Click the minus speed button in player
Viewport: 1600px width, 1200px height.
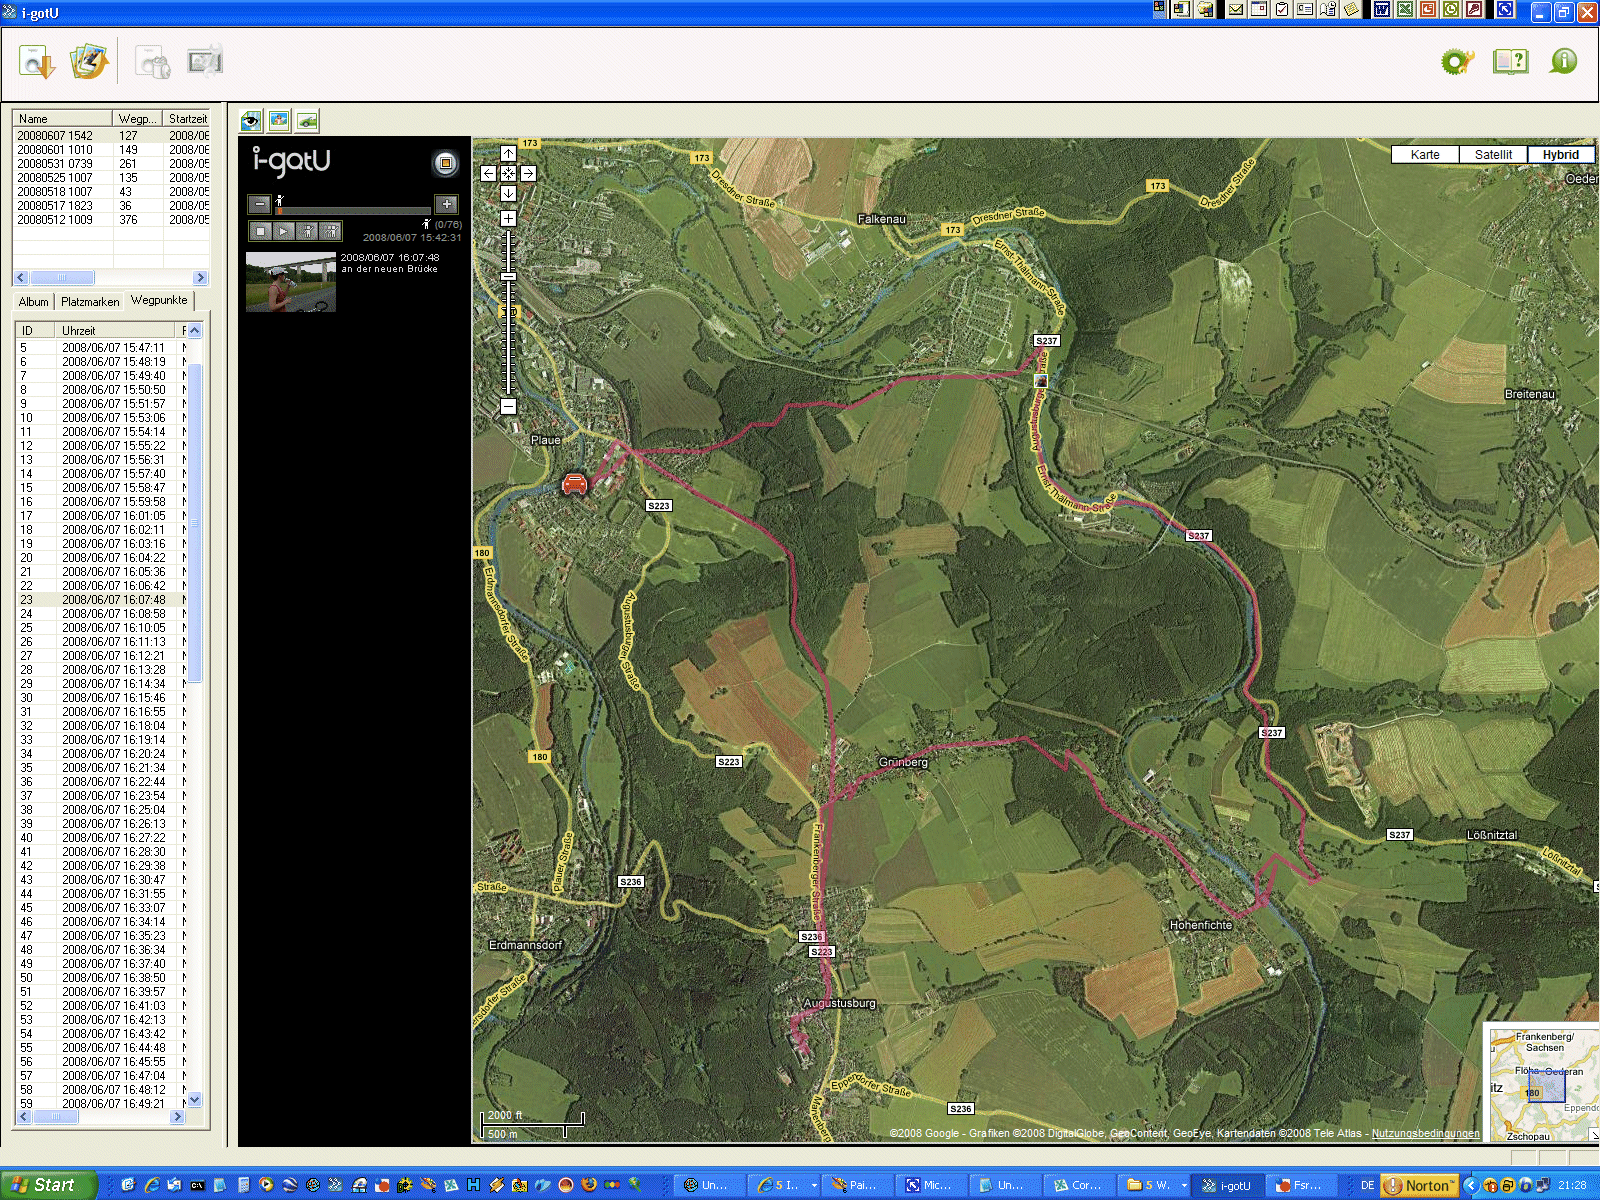(x=259, y=204)
